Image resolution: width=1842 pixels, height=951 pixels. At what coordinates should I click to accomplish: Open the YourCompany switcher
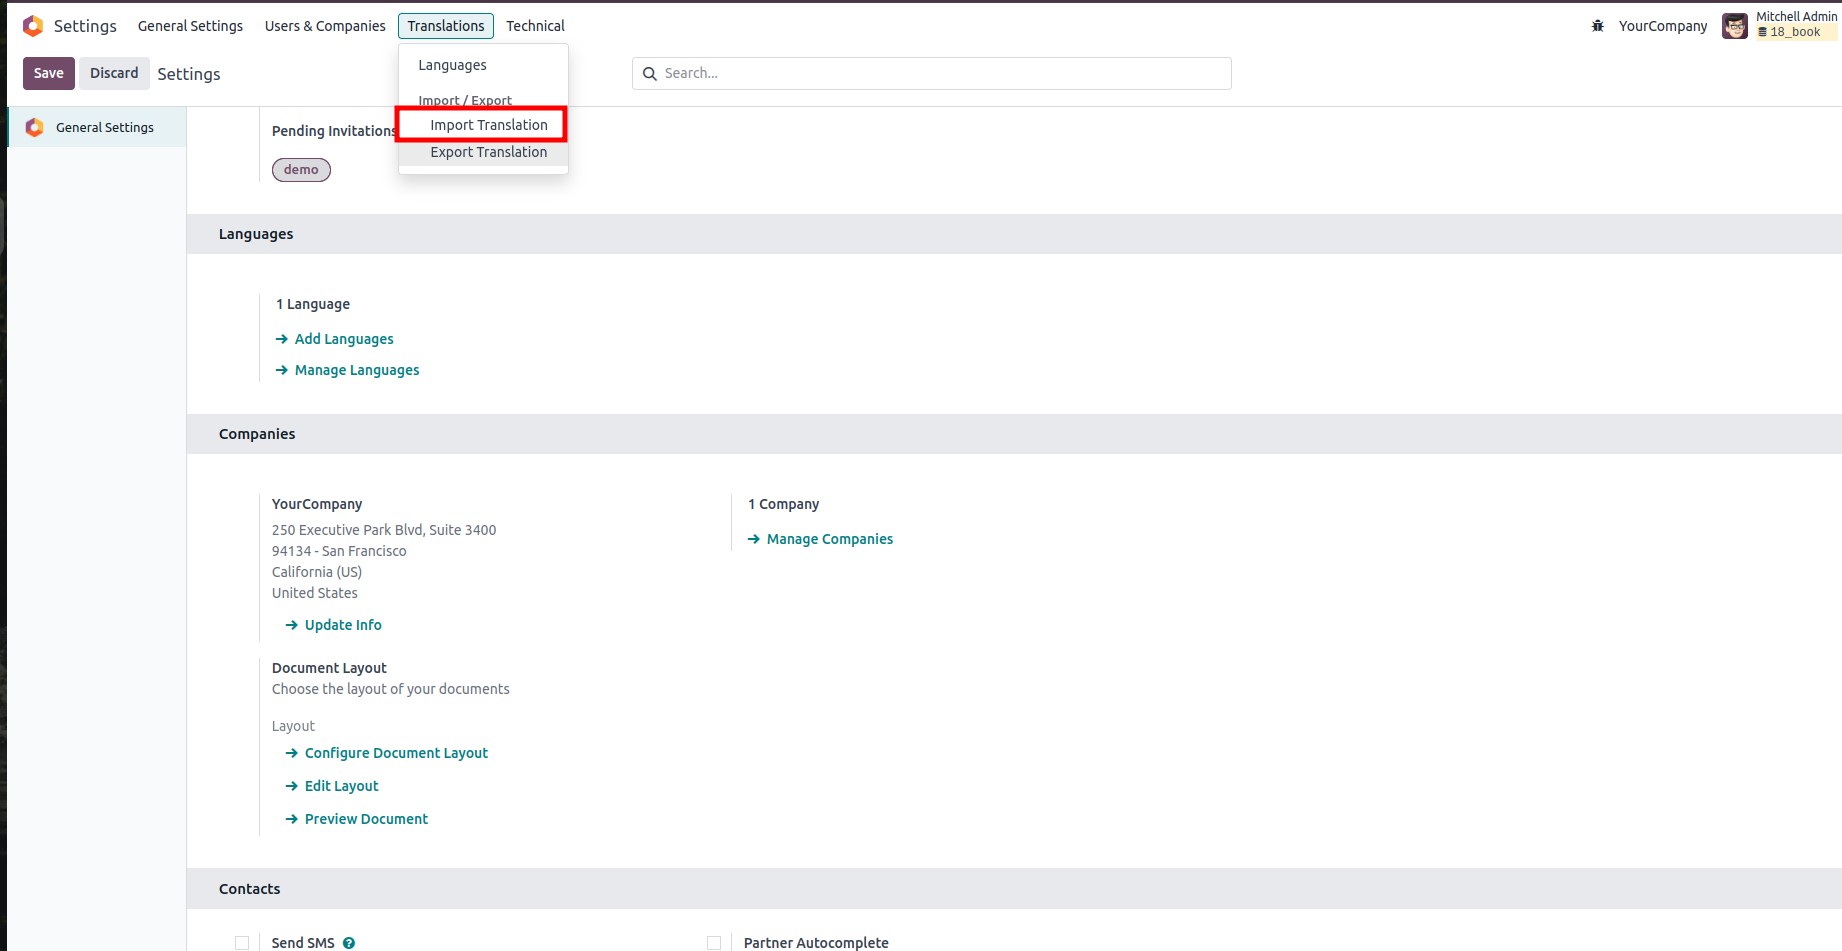[x=1663, y=26]
